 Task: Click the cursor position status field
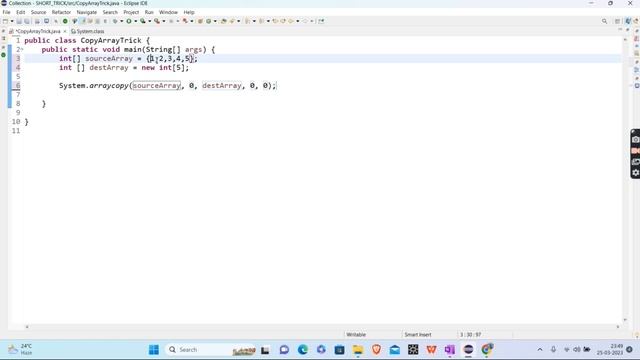pyautogui.click(x=471, y=334)
